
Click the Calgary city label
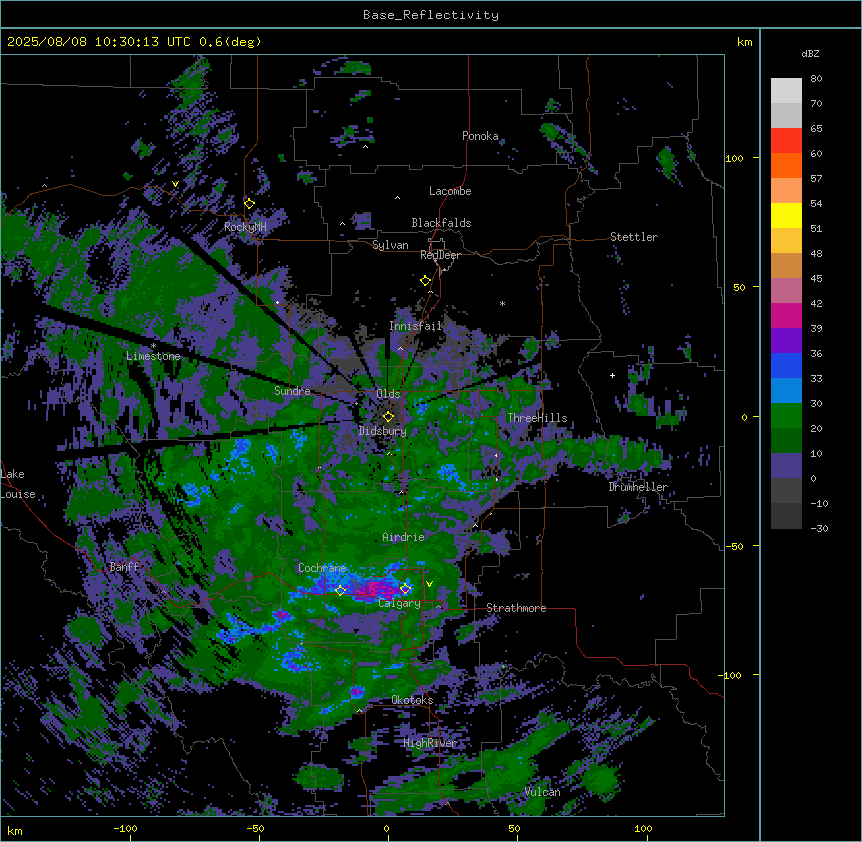pos(399,603)
